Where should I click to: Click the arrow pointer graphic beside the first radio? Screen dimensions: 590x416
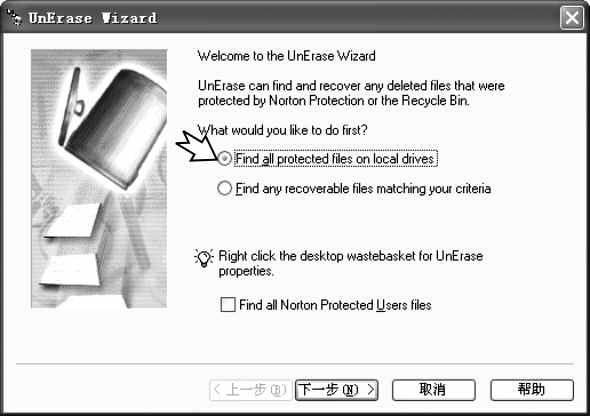(x=196, y=147)
